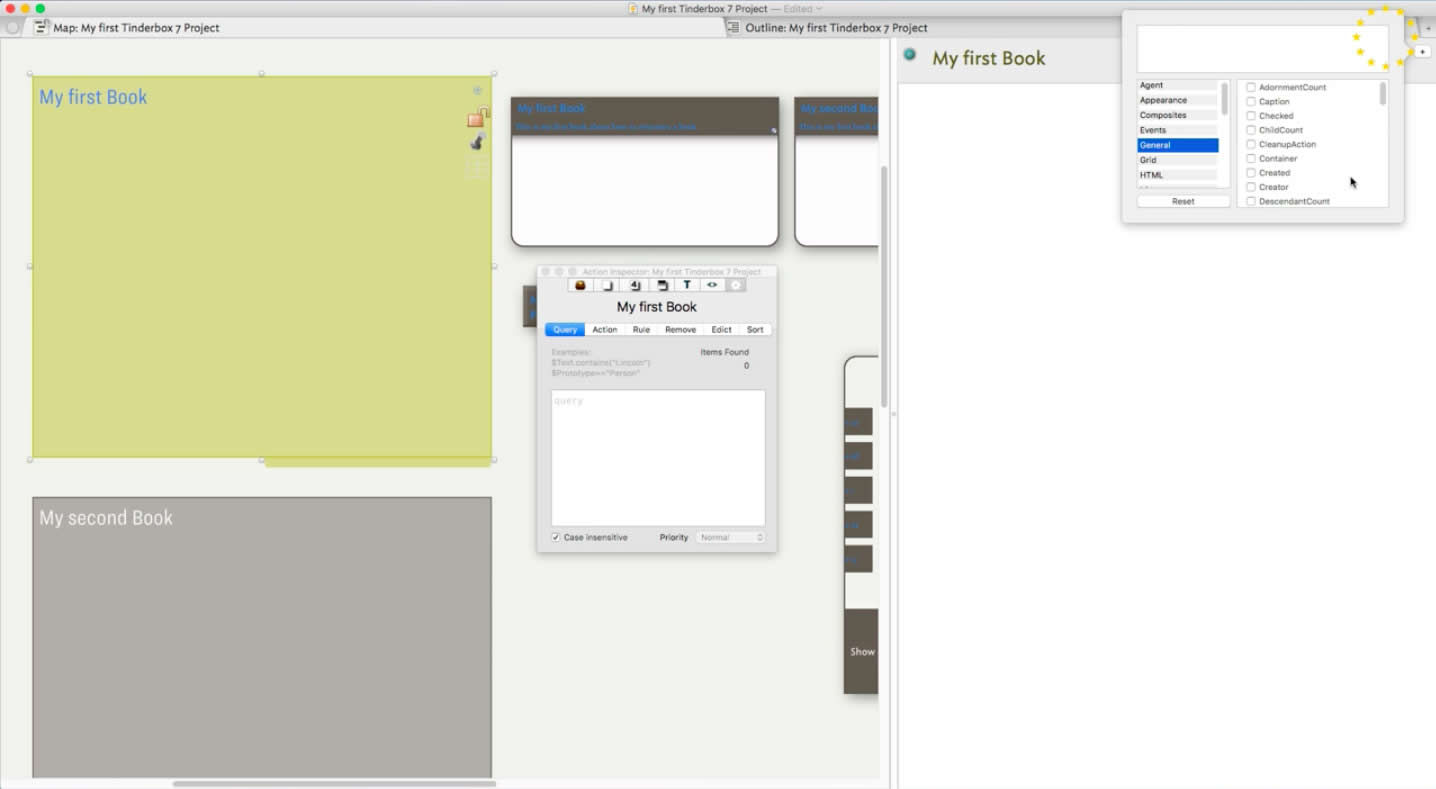Check the DescendantCount attribute
The height and width of the screenshot is (789, 1436).
[x=1251, y=201]
